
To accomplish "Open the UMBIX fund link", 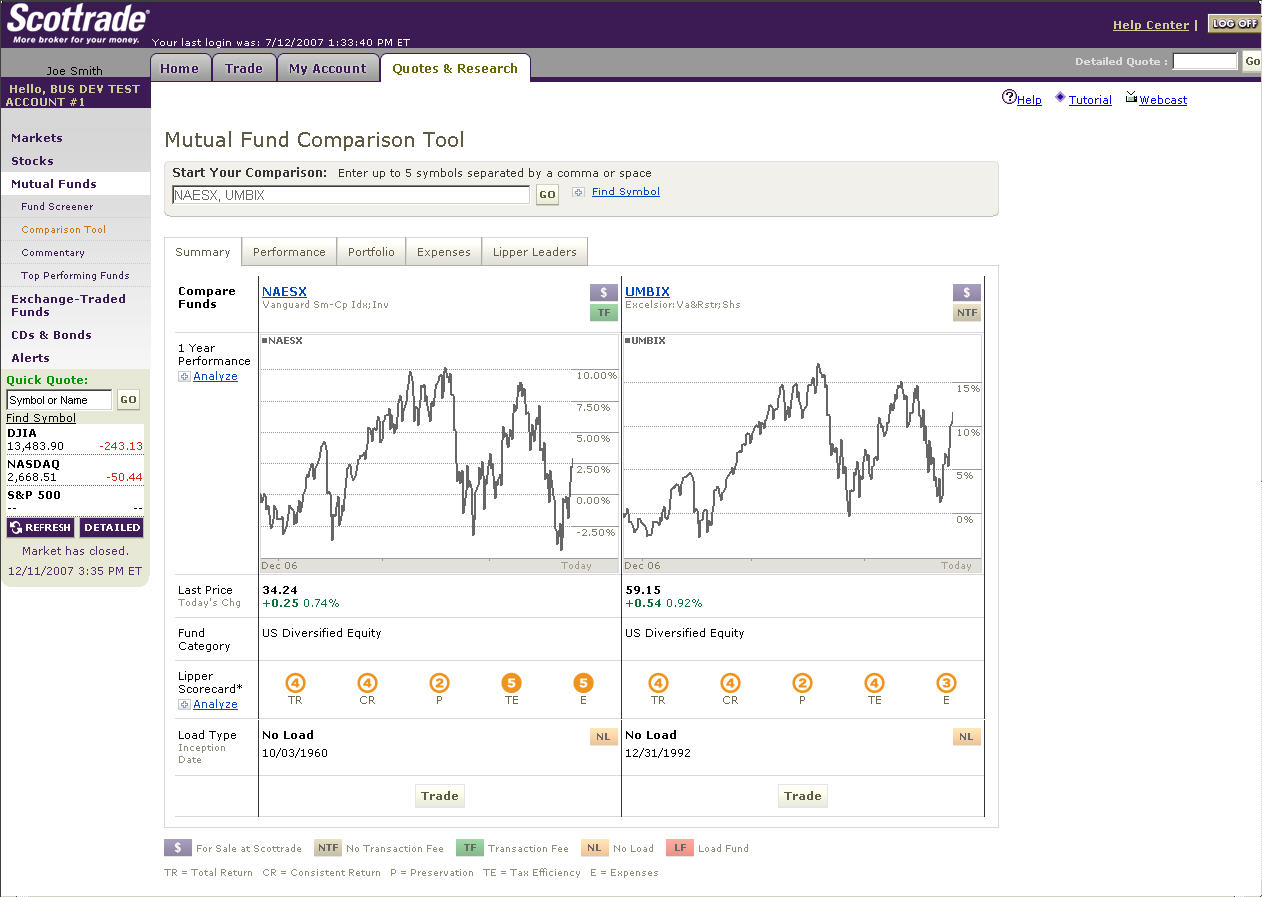I will pyautogui.click(x=647, y=292).
